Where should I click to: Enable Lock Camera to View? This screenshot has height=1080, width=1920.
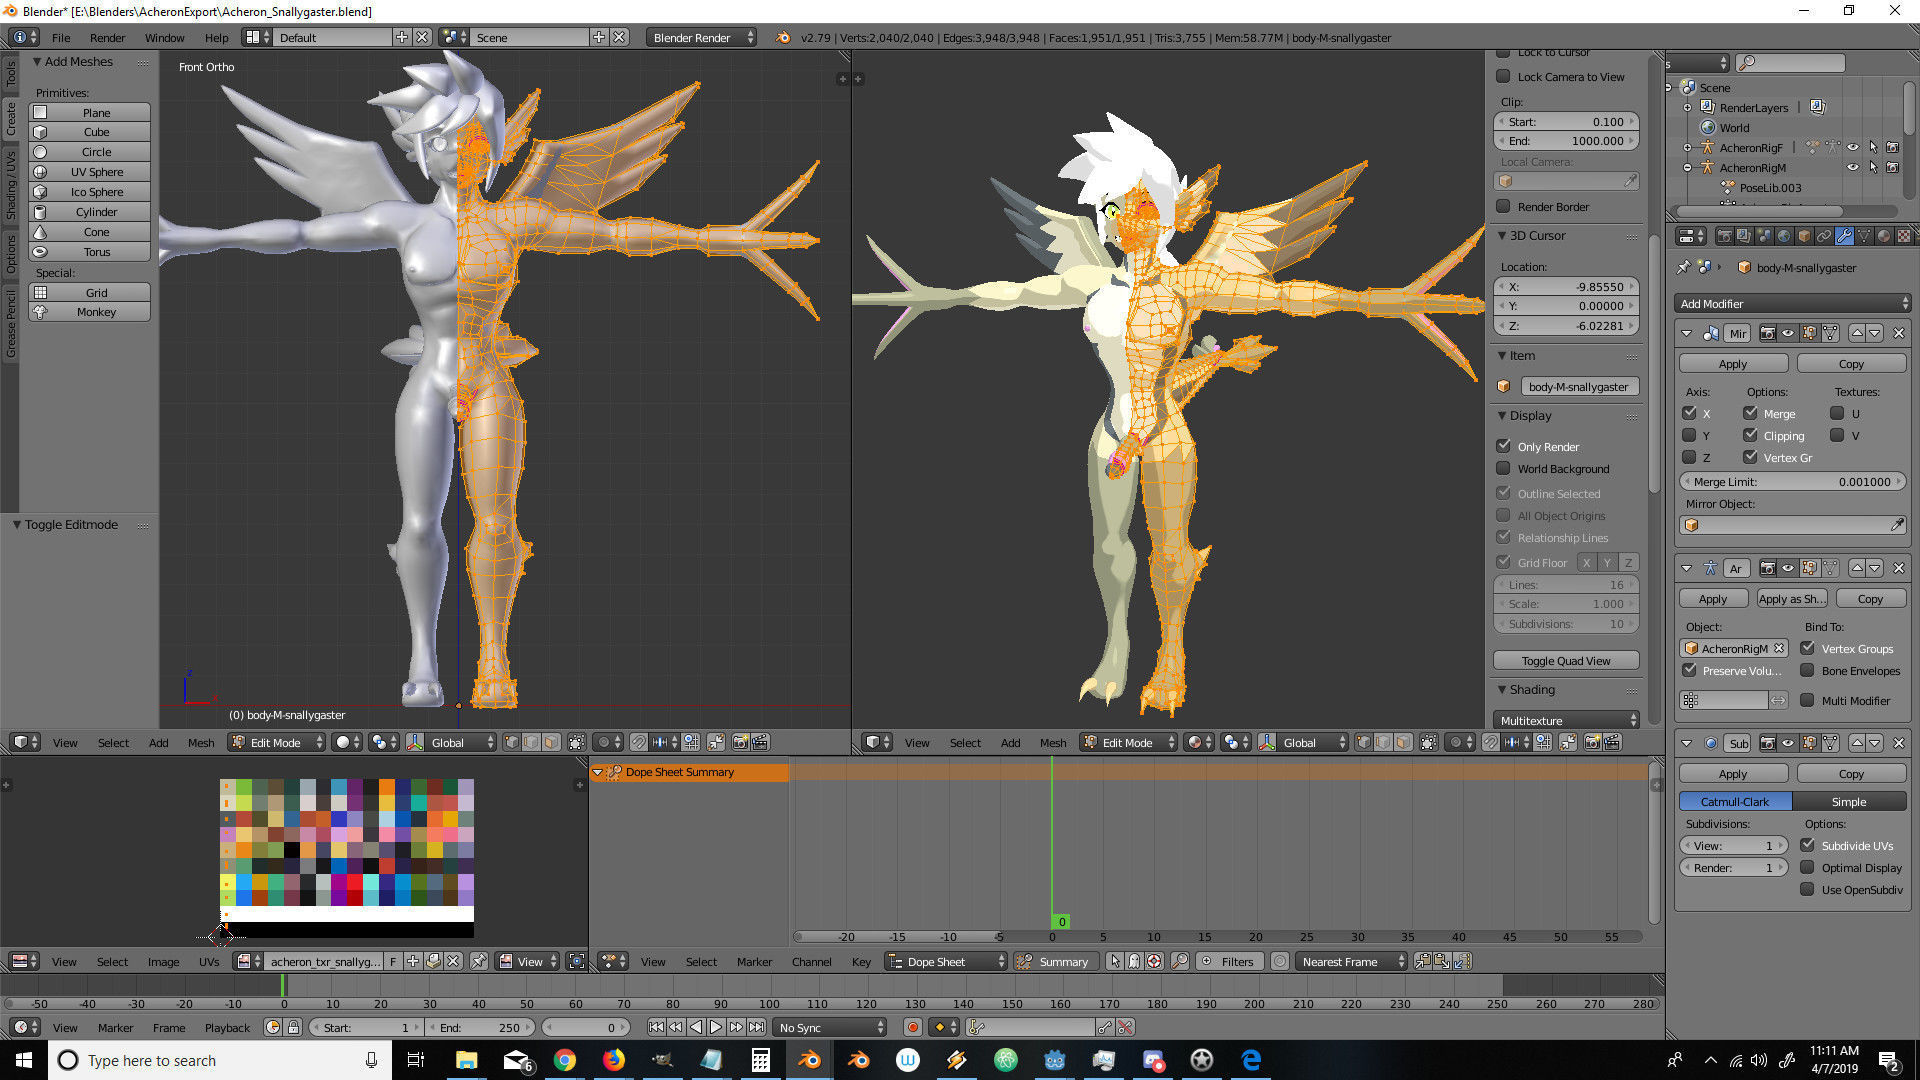coord(1503,76)
